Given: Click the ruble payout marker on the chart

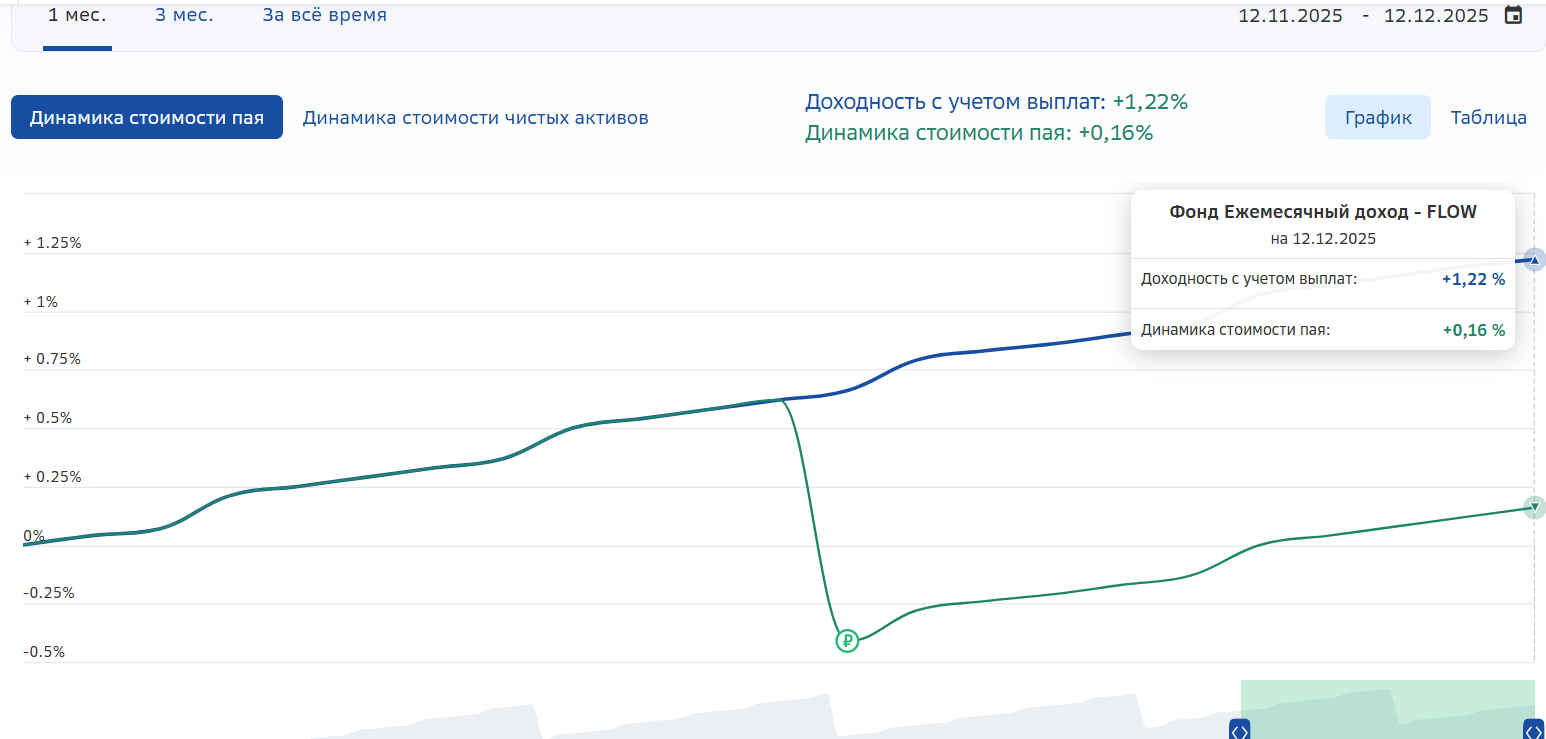Looking at the screenshot, I should (847, 640).
